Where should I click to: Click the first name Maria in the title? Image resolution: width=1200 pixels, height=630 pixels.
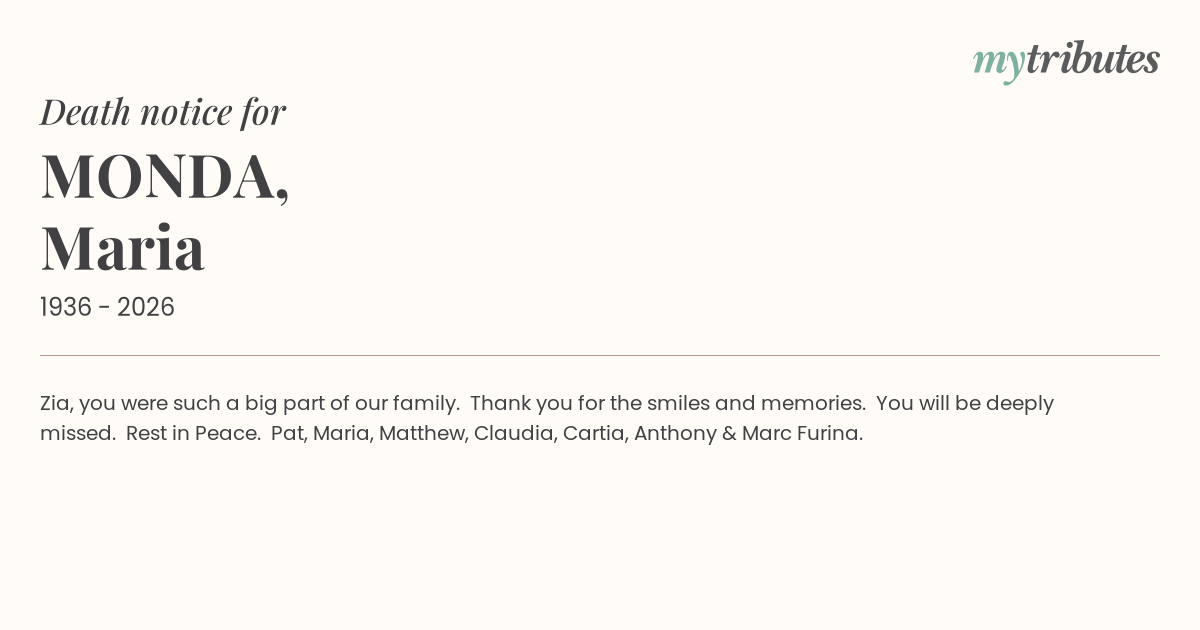[x=123, y=249]
